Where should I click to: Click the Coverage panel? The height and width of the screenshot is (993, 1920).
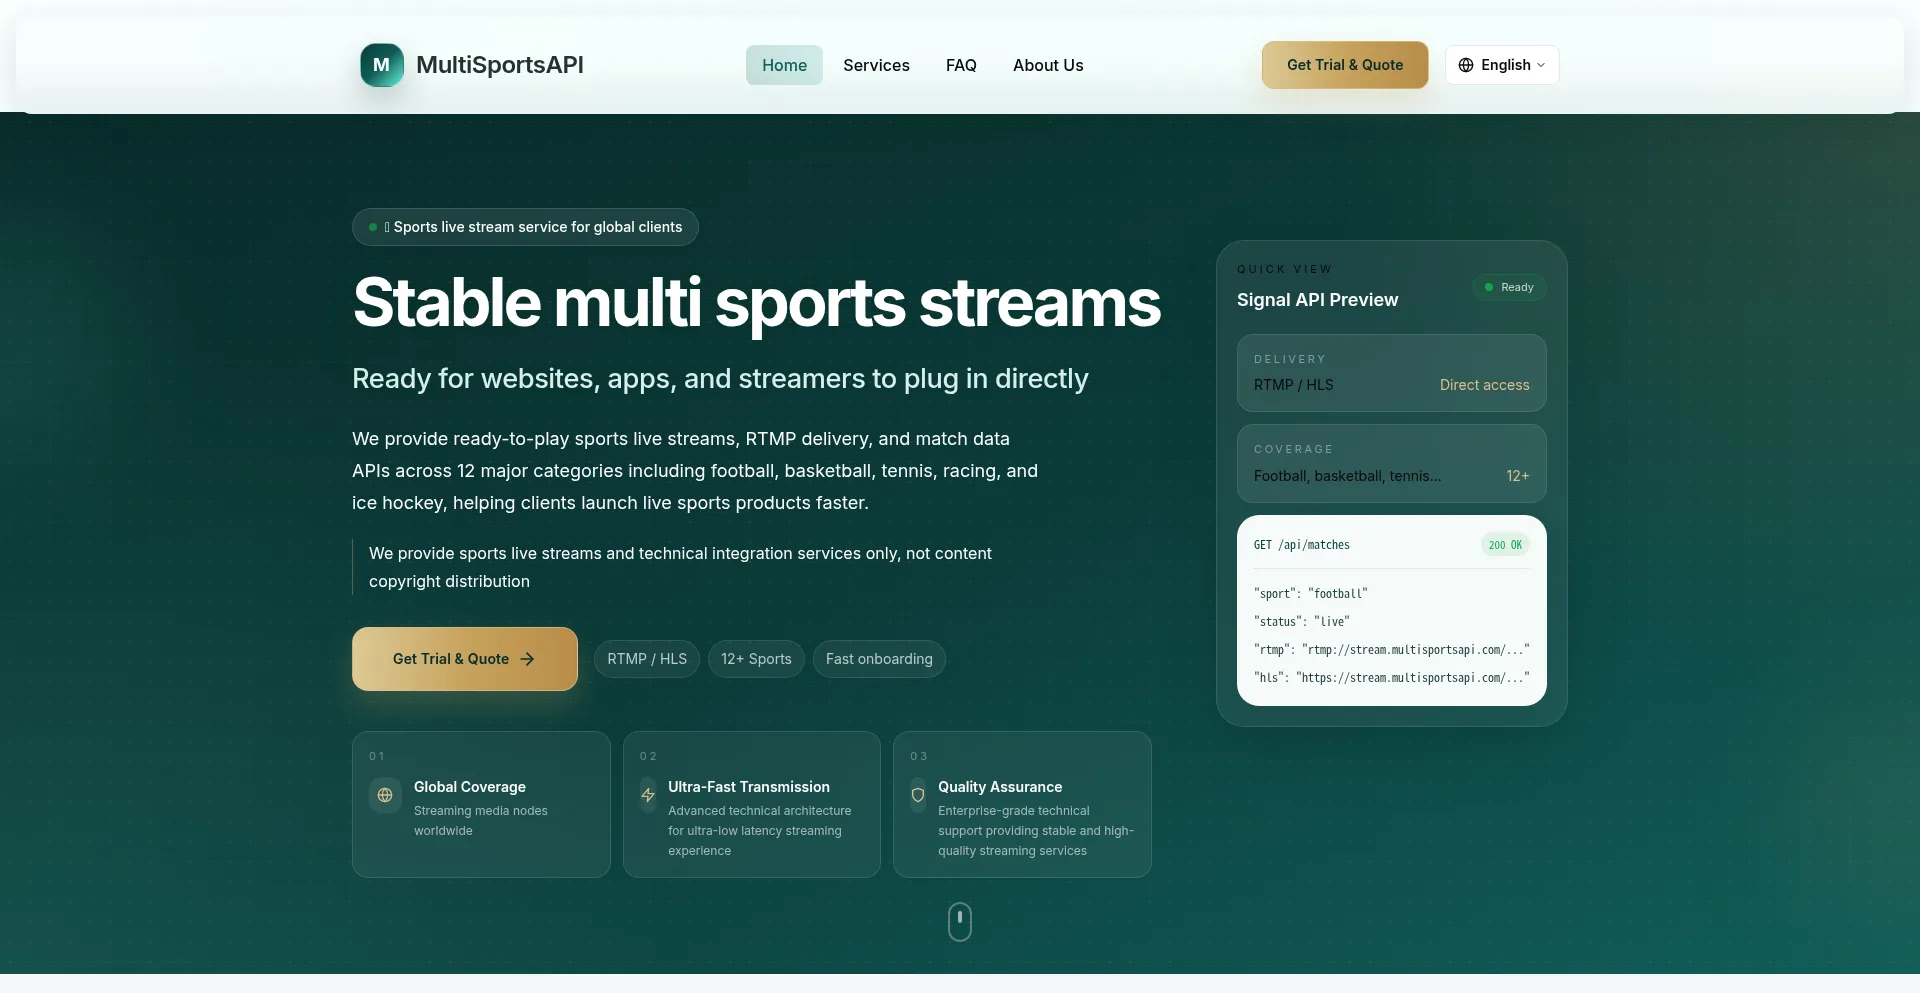click(1392, 463)
